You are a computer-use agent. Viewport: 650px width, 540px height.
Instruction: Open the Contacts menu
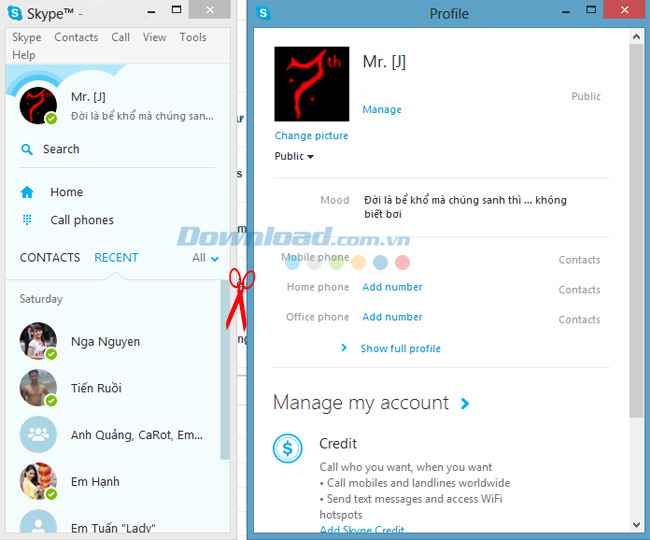[x=76, y=37]
